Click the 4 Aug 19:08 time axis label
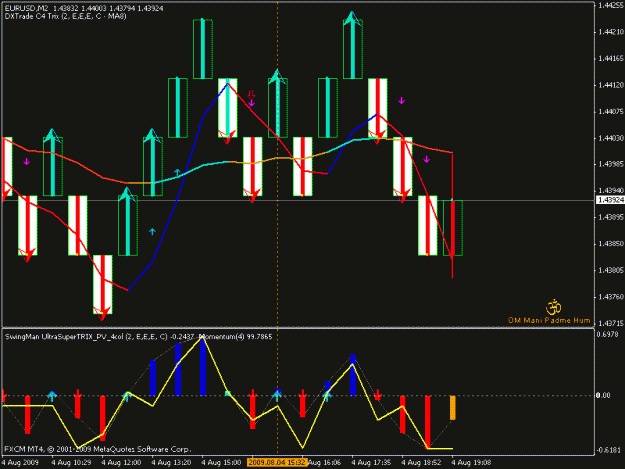 (471, 463)
